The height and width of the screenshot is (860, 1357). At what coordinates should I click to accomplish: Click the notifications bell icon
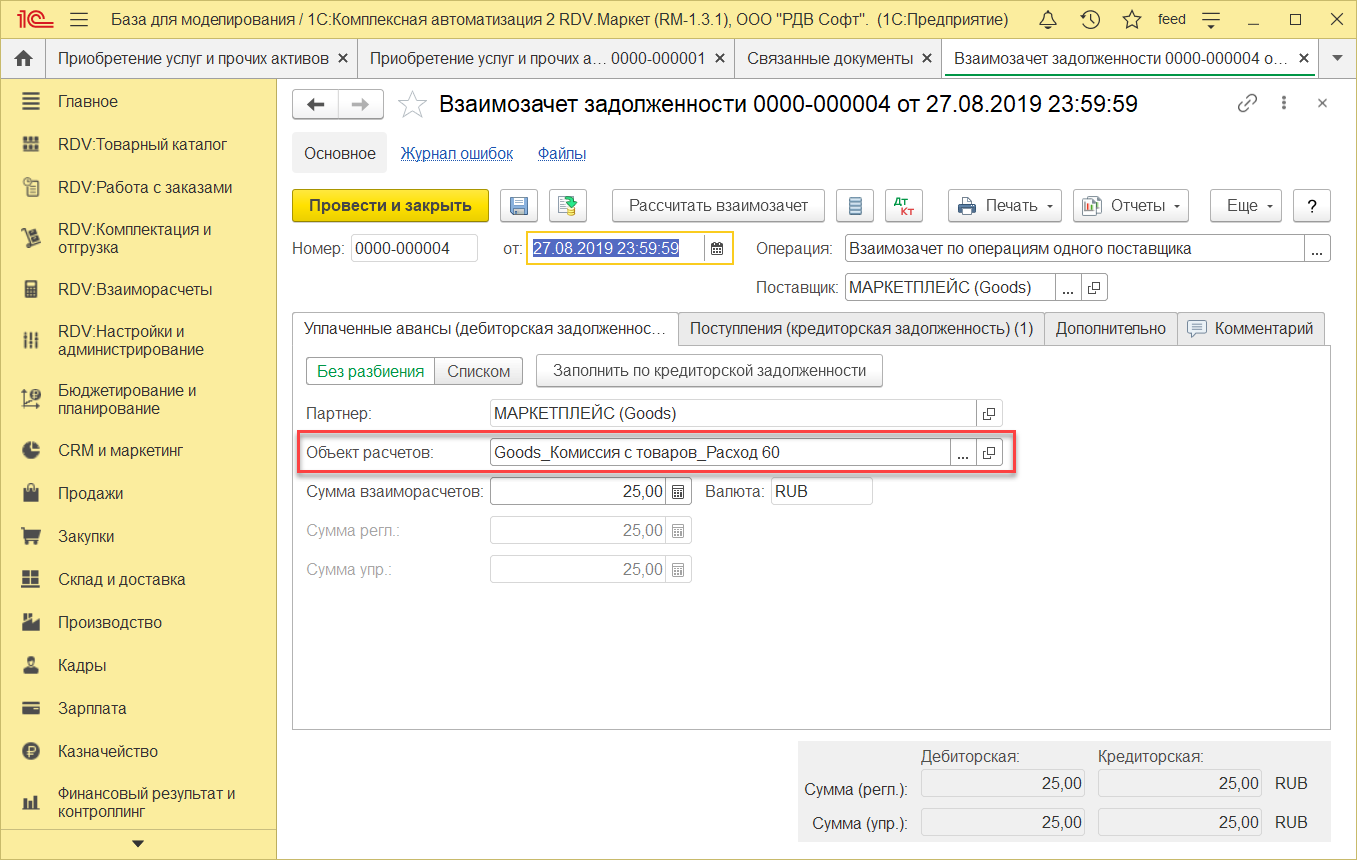point(1048,20)
